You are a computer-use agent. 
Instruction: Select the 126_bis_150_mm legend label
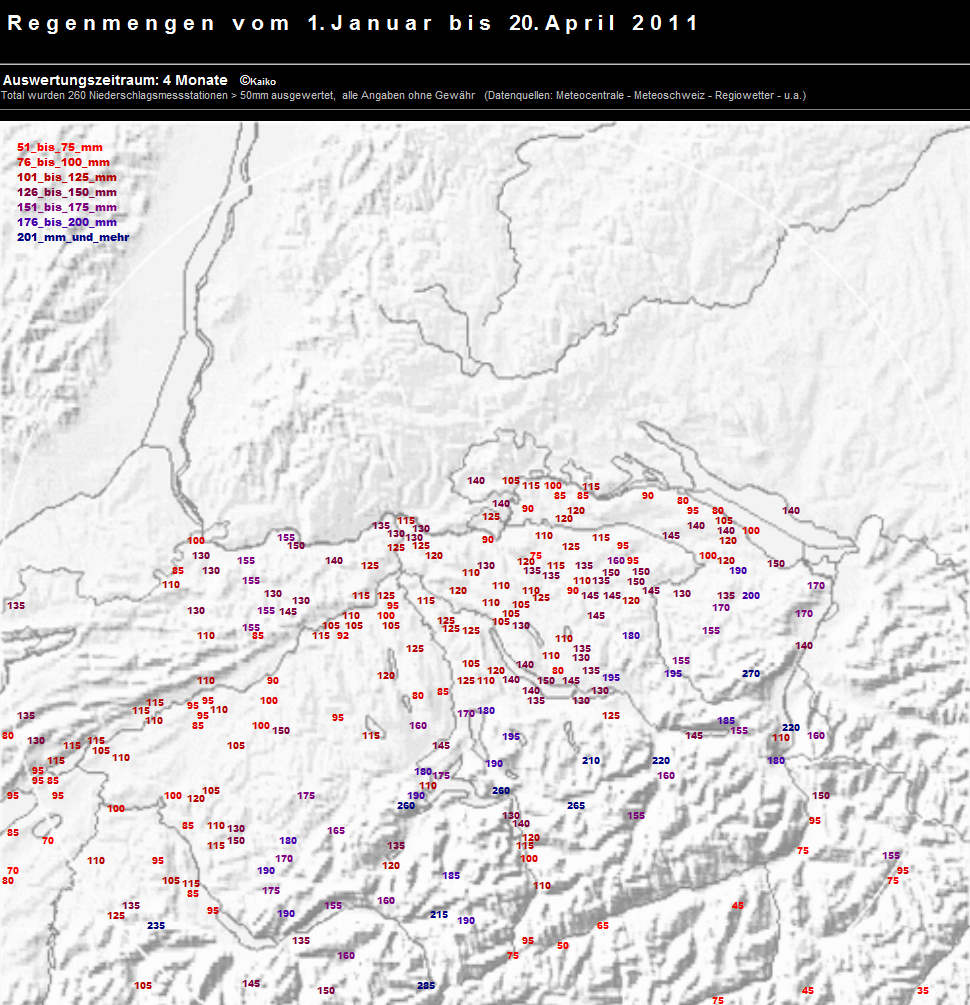coord(66,192)
